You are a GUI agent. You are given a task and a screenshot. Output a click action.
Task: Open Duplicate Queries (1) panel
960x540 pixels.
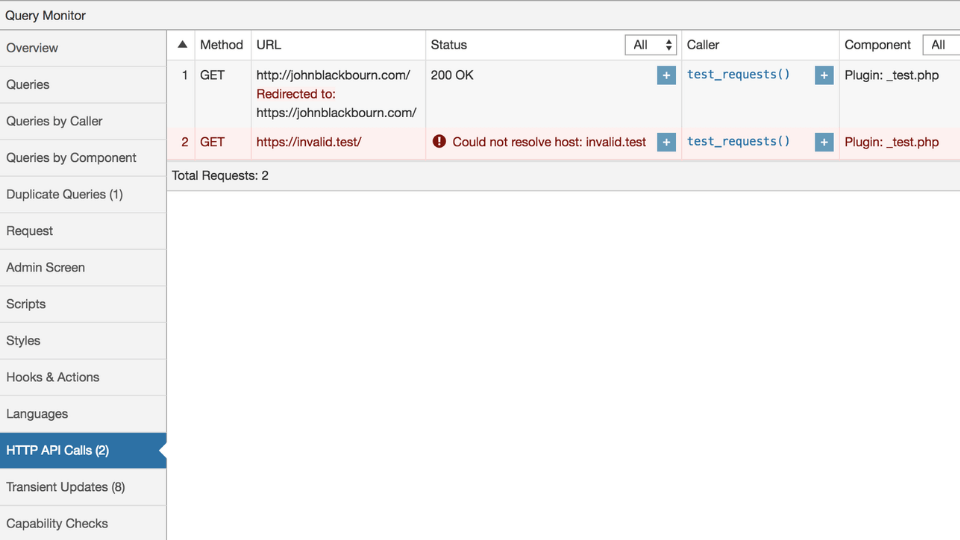click(x=83, y=194)
